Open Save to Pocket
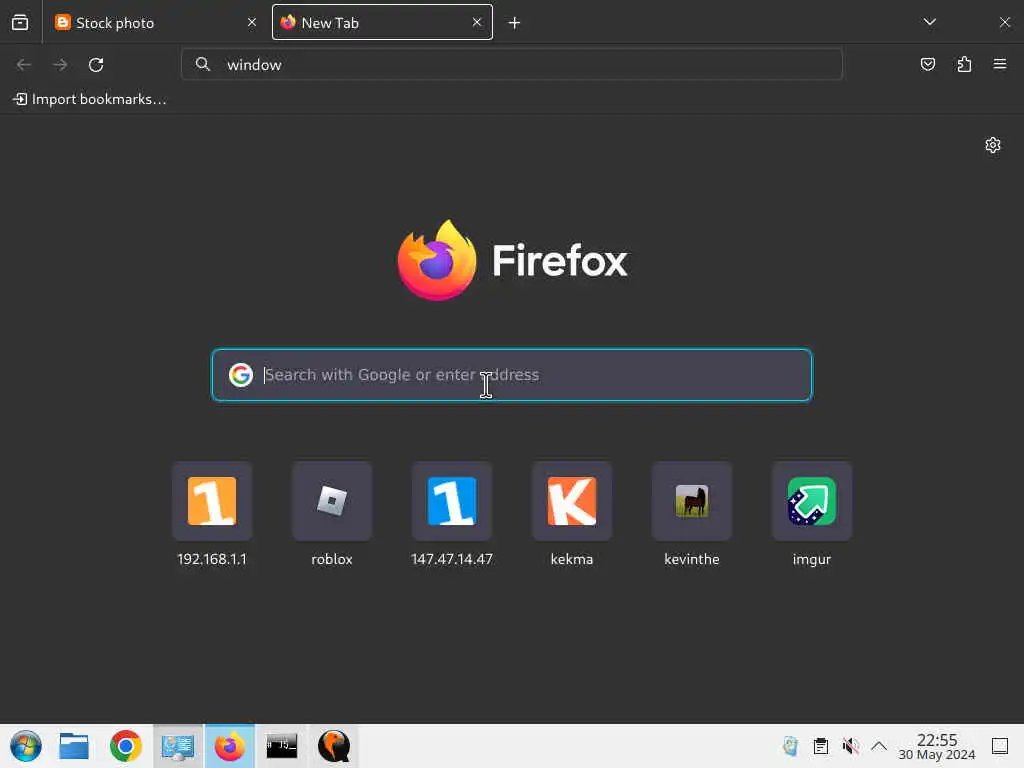The image size is (1024, 768). point(927,64)
